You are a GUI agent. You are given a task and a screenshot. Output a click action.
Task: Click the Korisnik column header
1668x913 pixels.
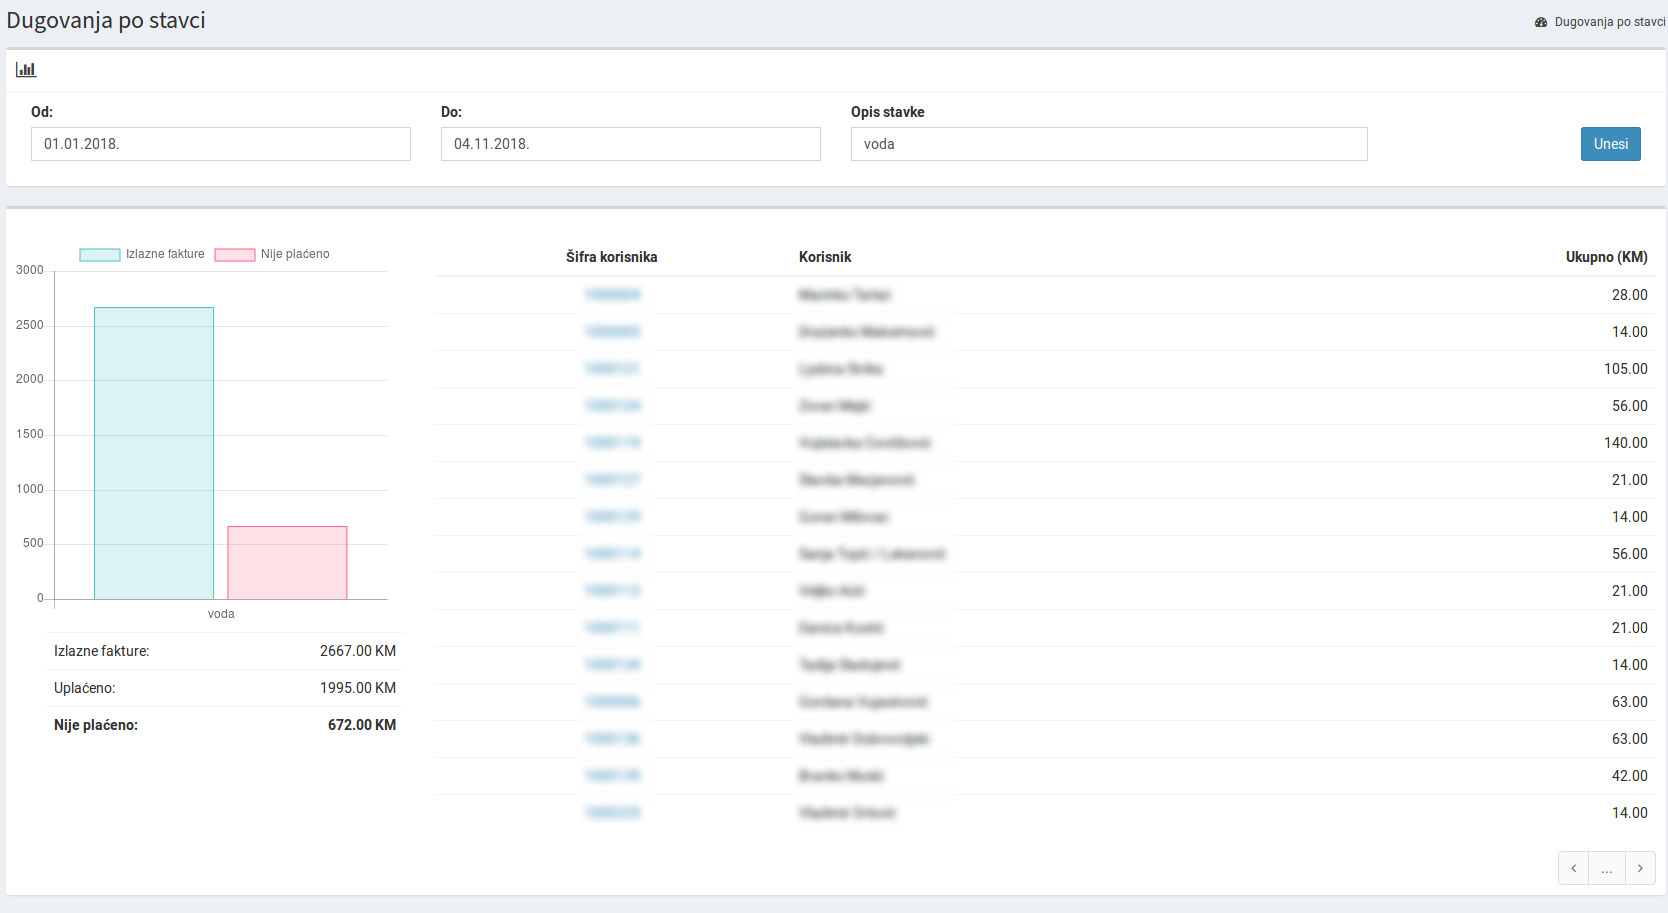coord(825,257)
